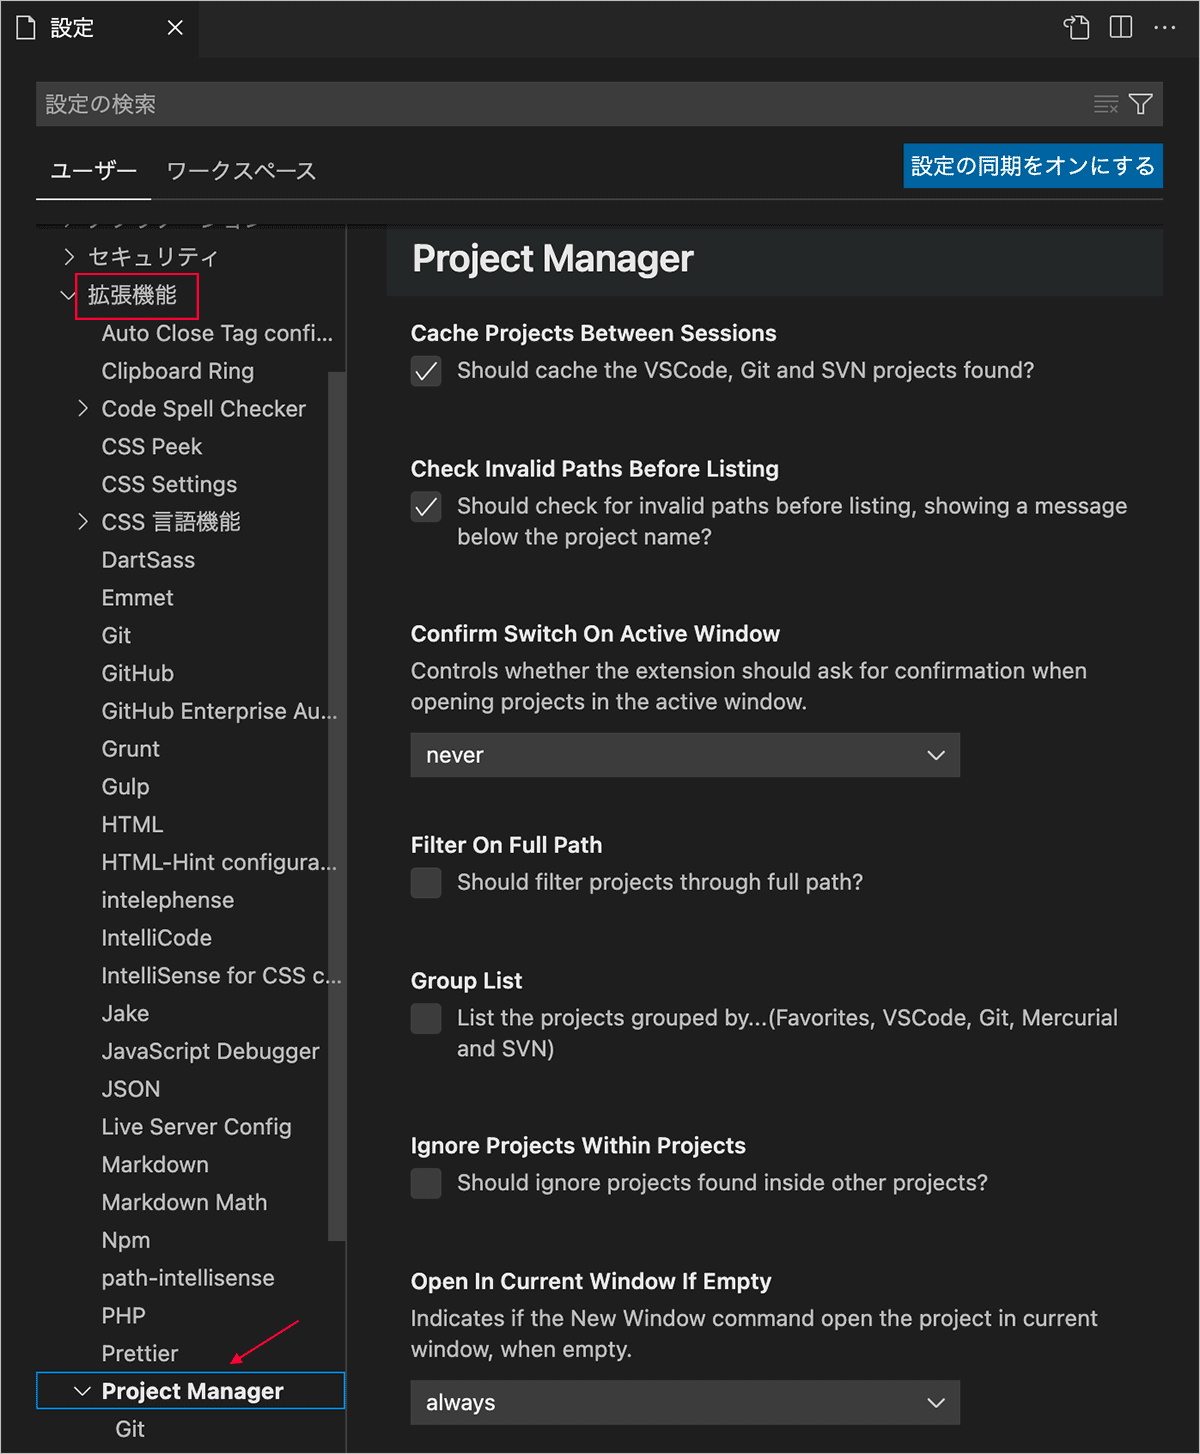Switch to the ワークスペース tab
The width and height of the screenshot is (1200, 1454).
click(241, 171)
